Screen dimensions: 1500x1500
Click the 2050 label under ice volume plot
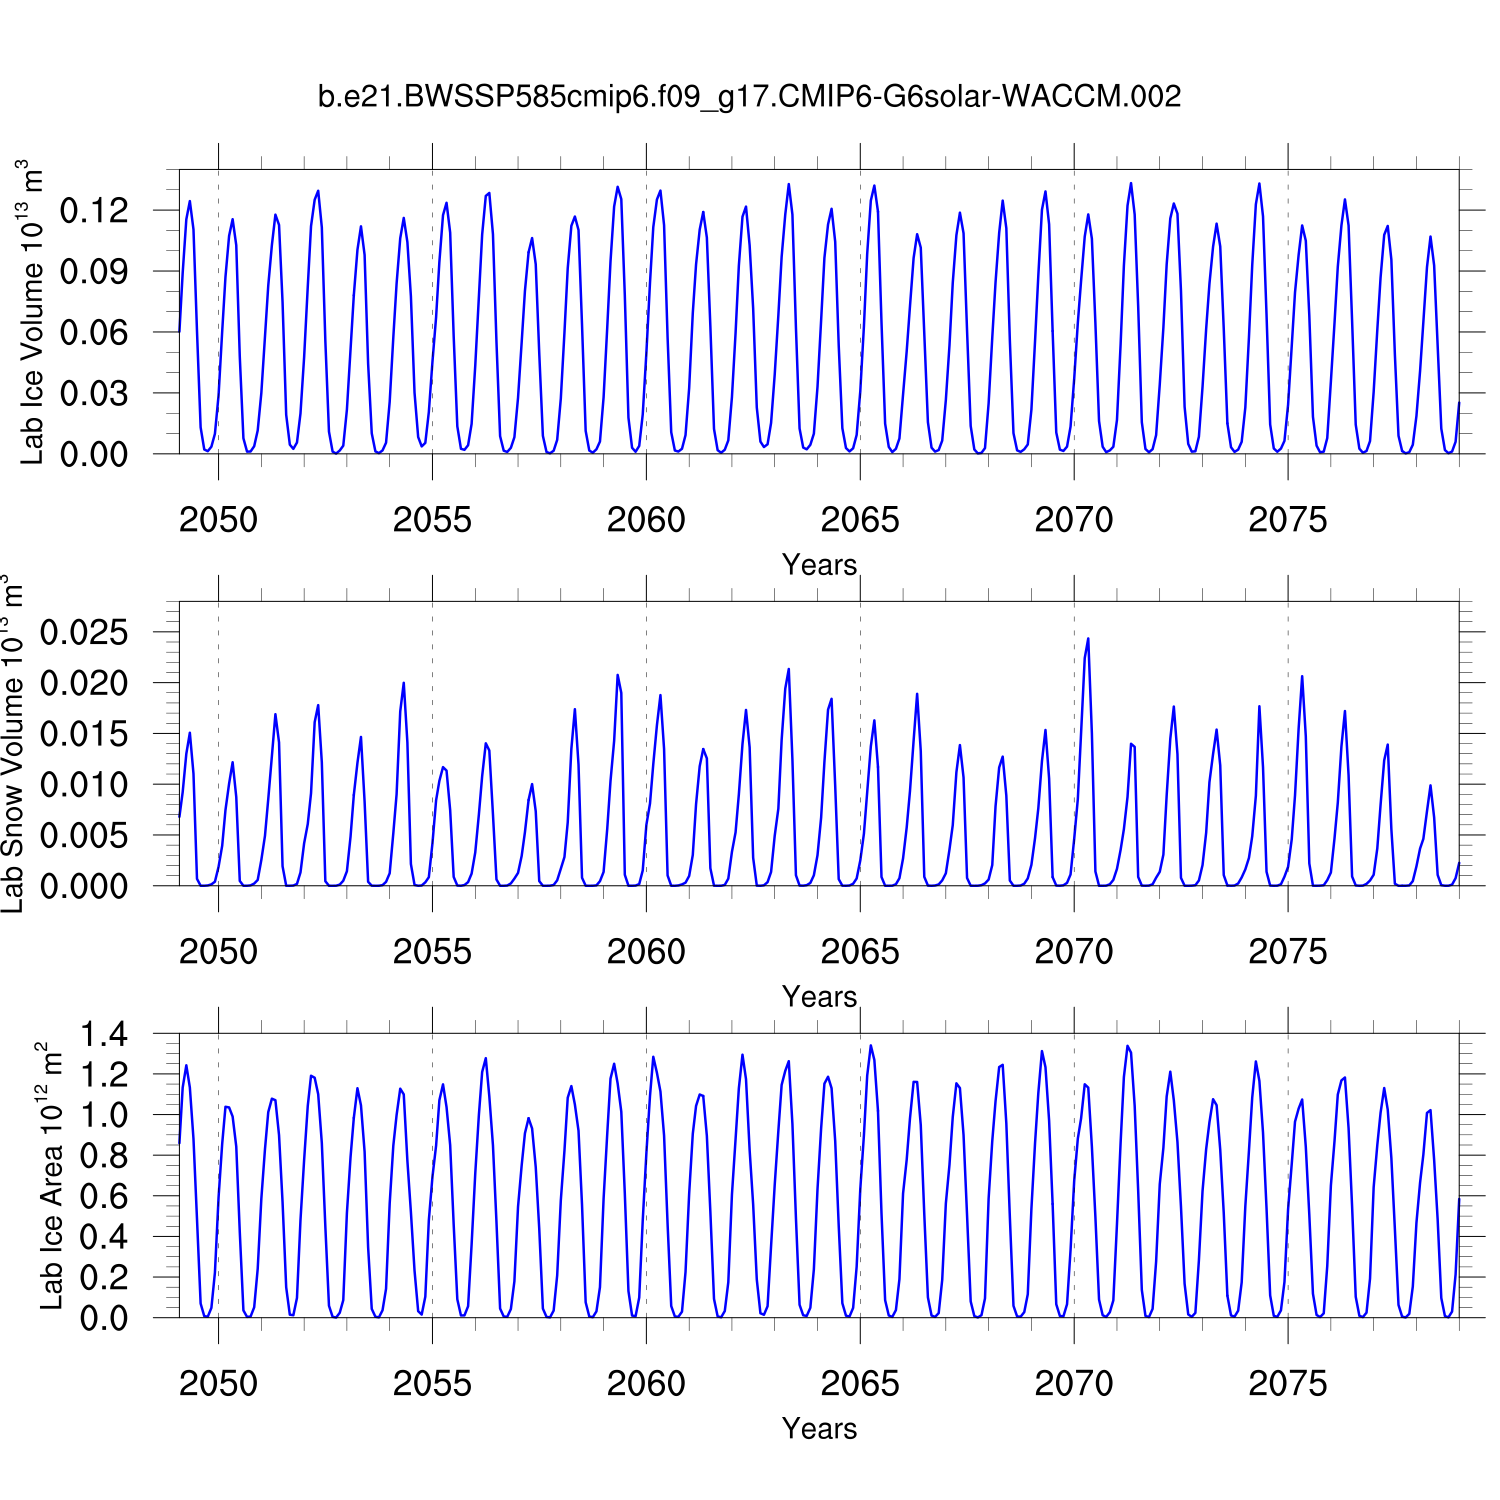218,520
